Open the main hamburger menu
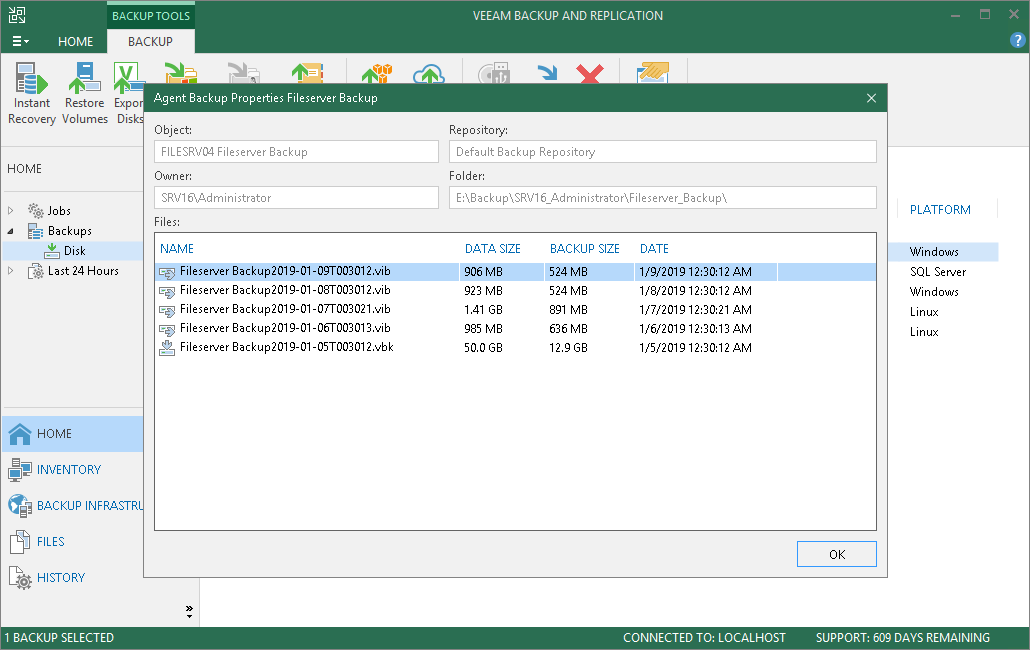 pyautogui.click(x=20, y=41)
